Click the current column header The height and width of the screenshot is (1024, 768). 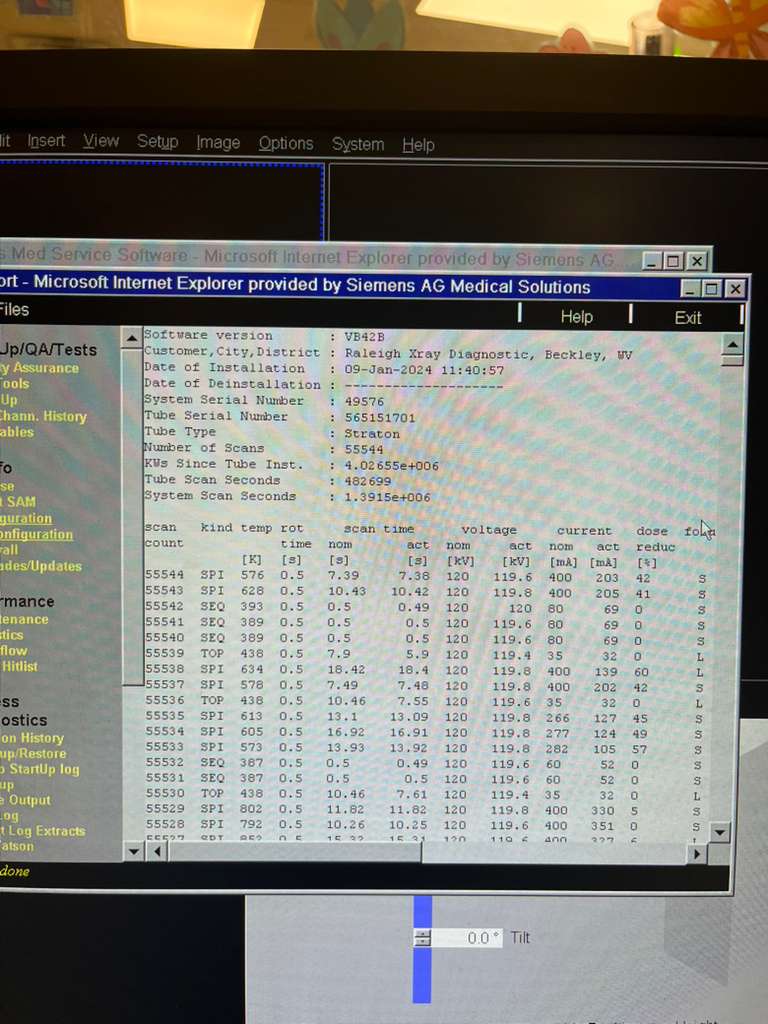coord(584,531)
